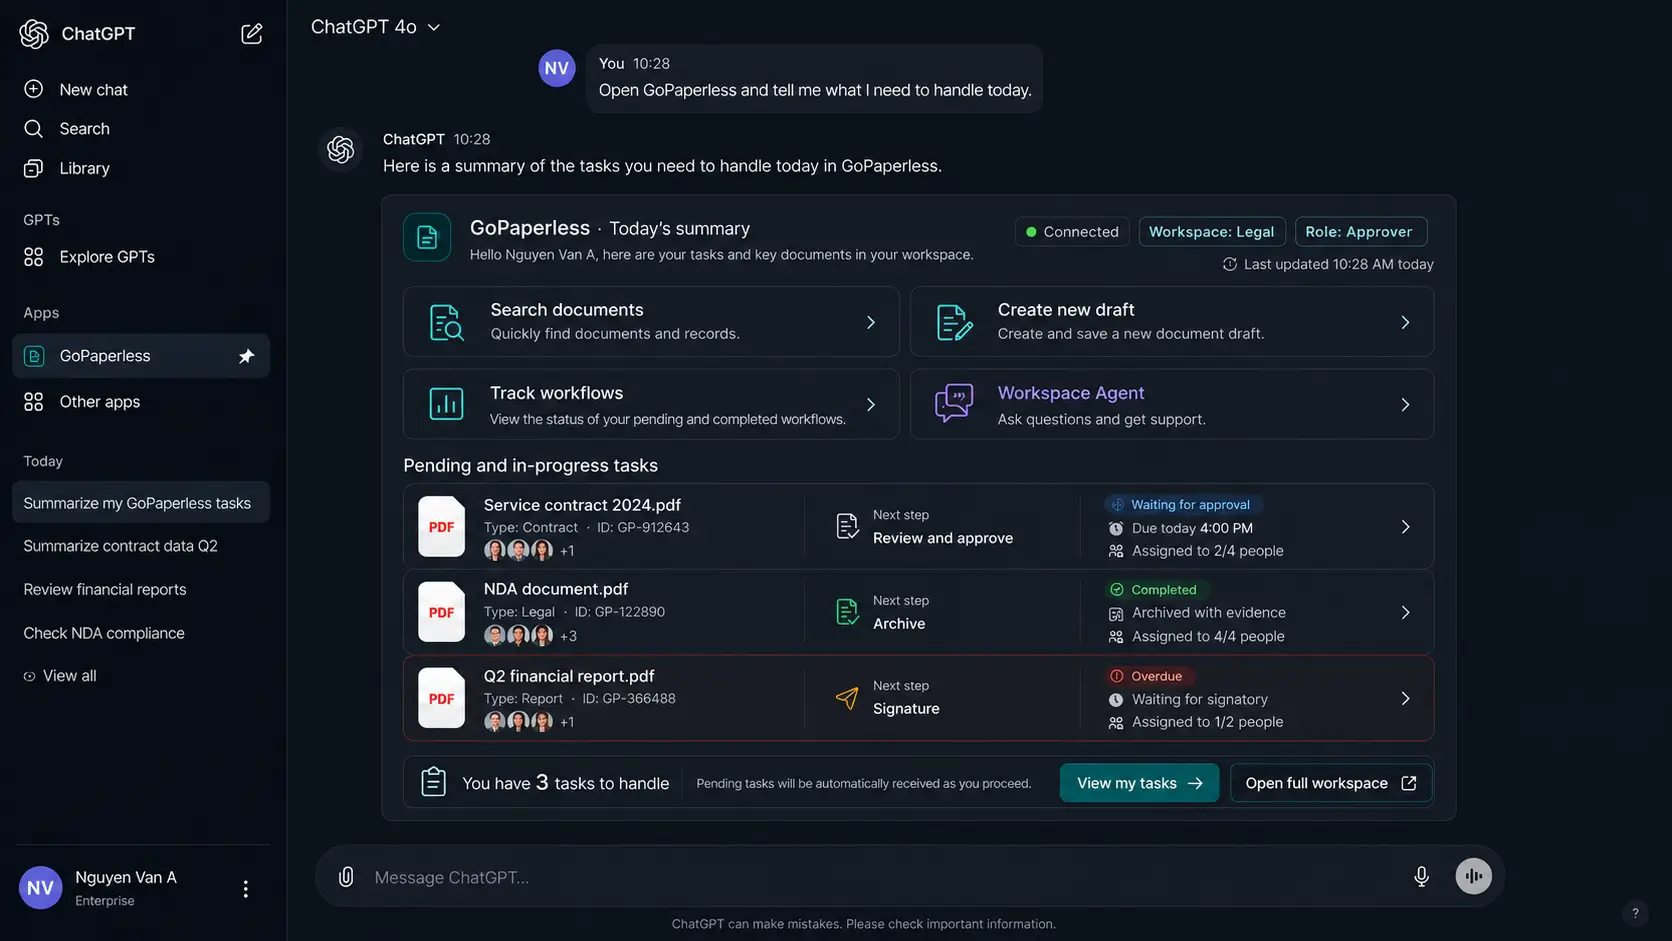Click the voice mode waveform button
Viewport: 1672px width, 941px height.
(1473, 876)
